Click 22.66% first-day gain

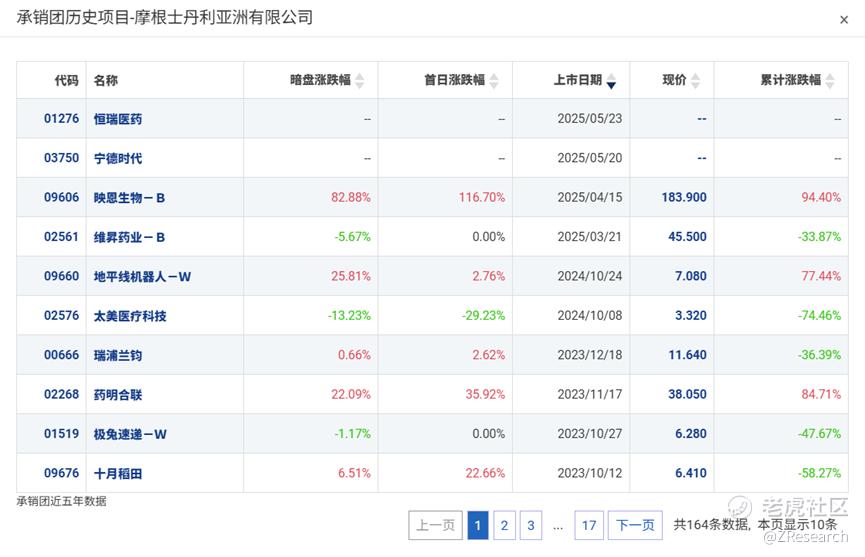click(485, 473)
